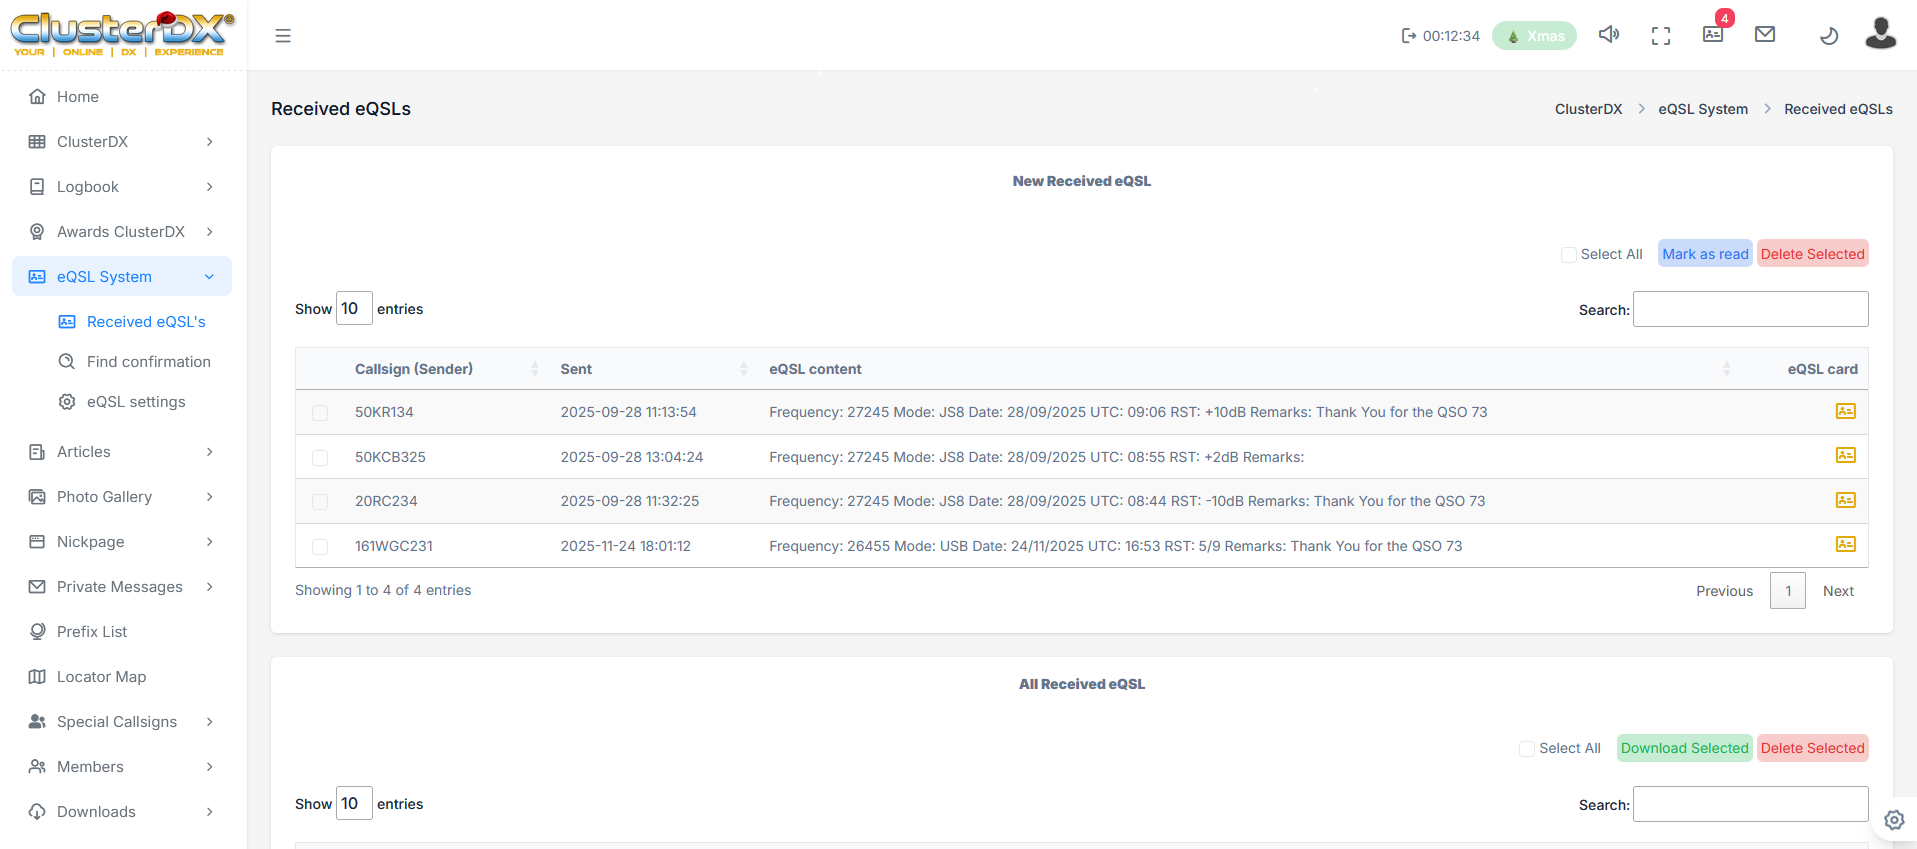
Task: Open the private messages envelope icon
Action: pos(1765,35)
